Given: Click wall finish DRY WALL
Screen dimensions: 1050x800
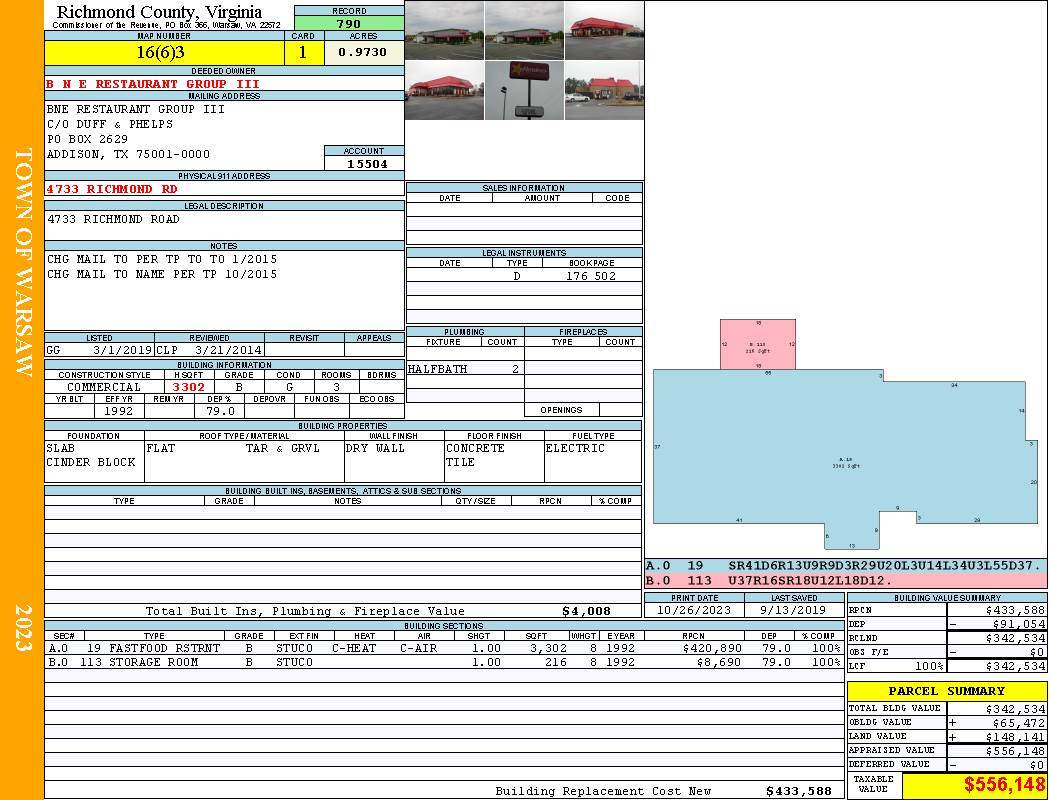Looking at the screenshot, I should tap(375, 448).
